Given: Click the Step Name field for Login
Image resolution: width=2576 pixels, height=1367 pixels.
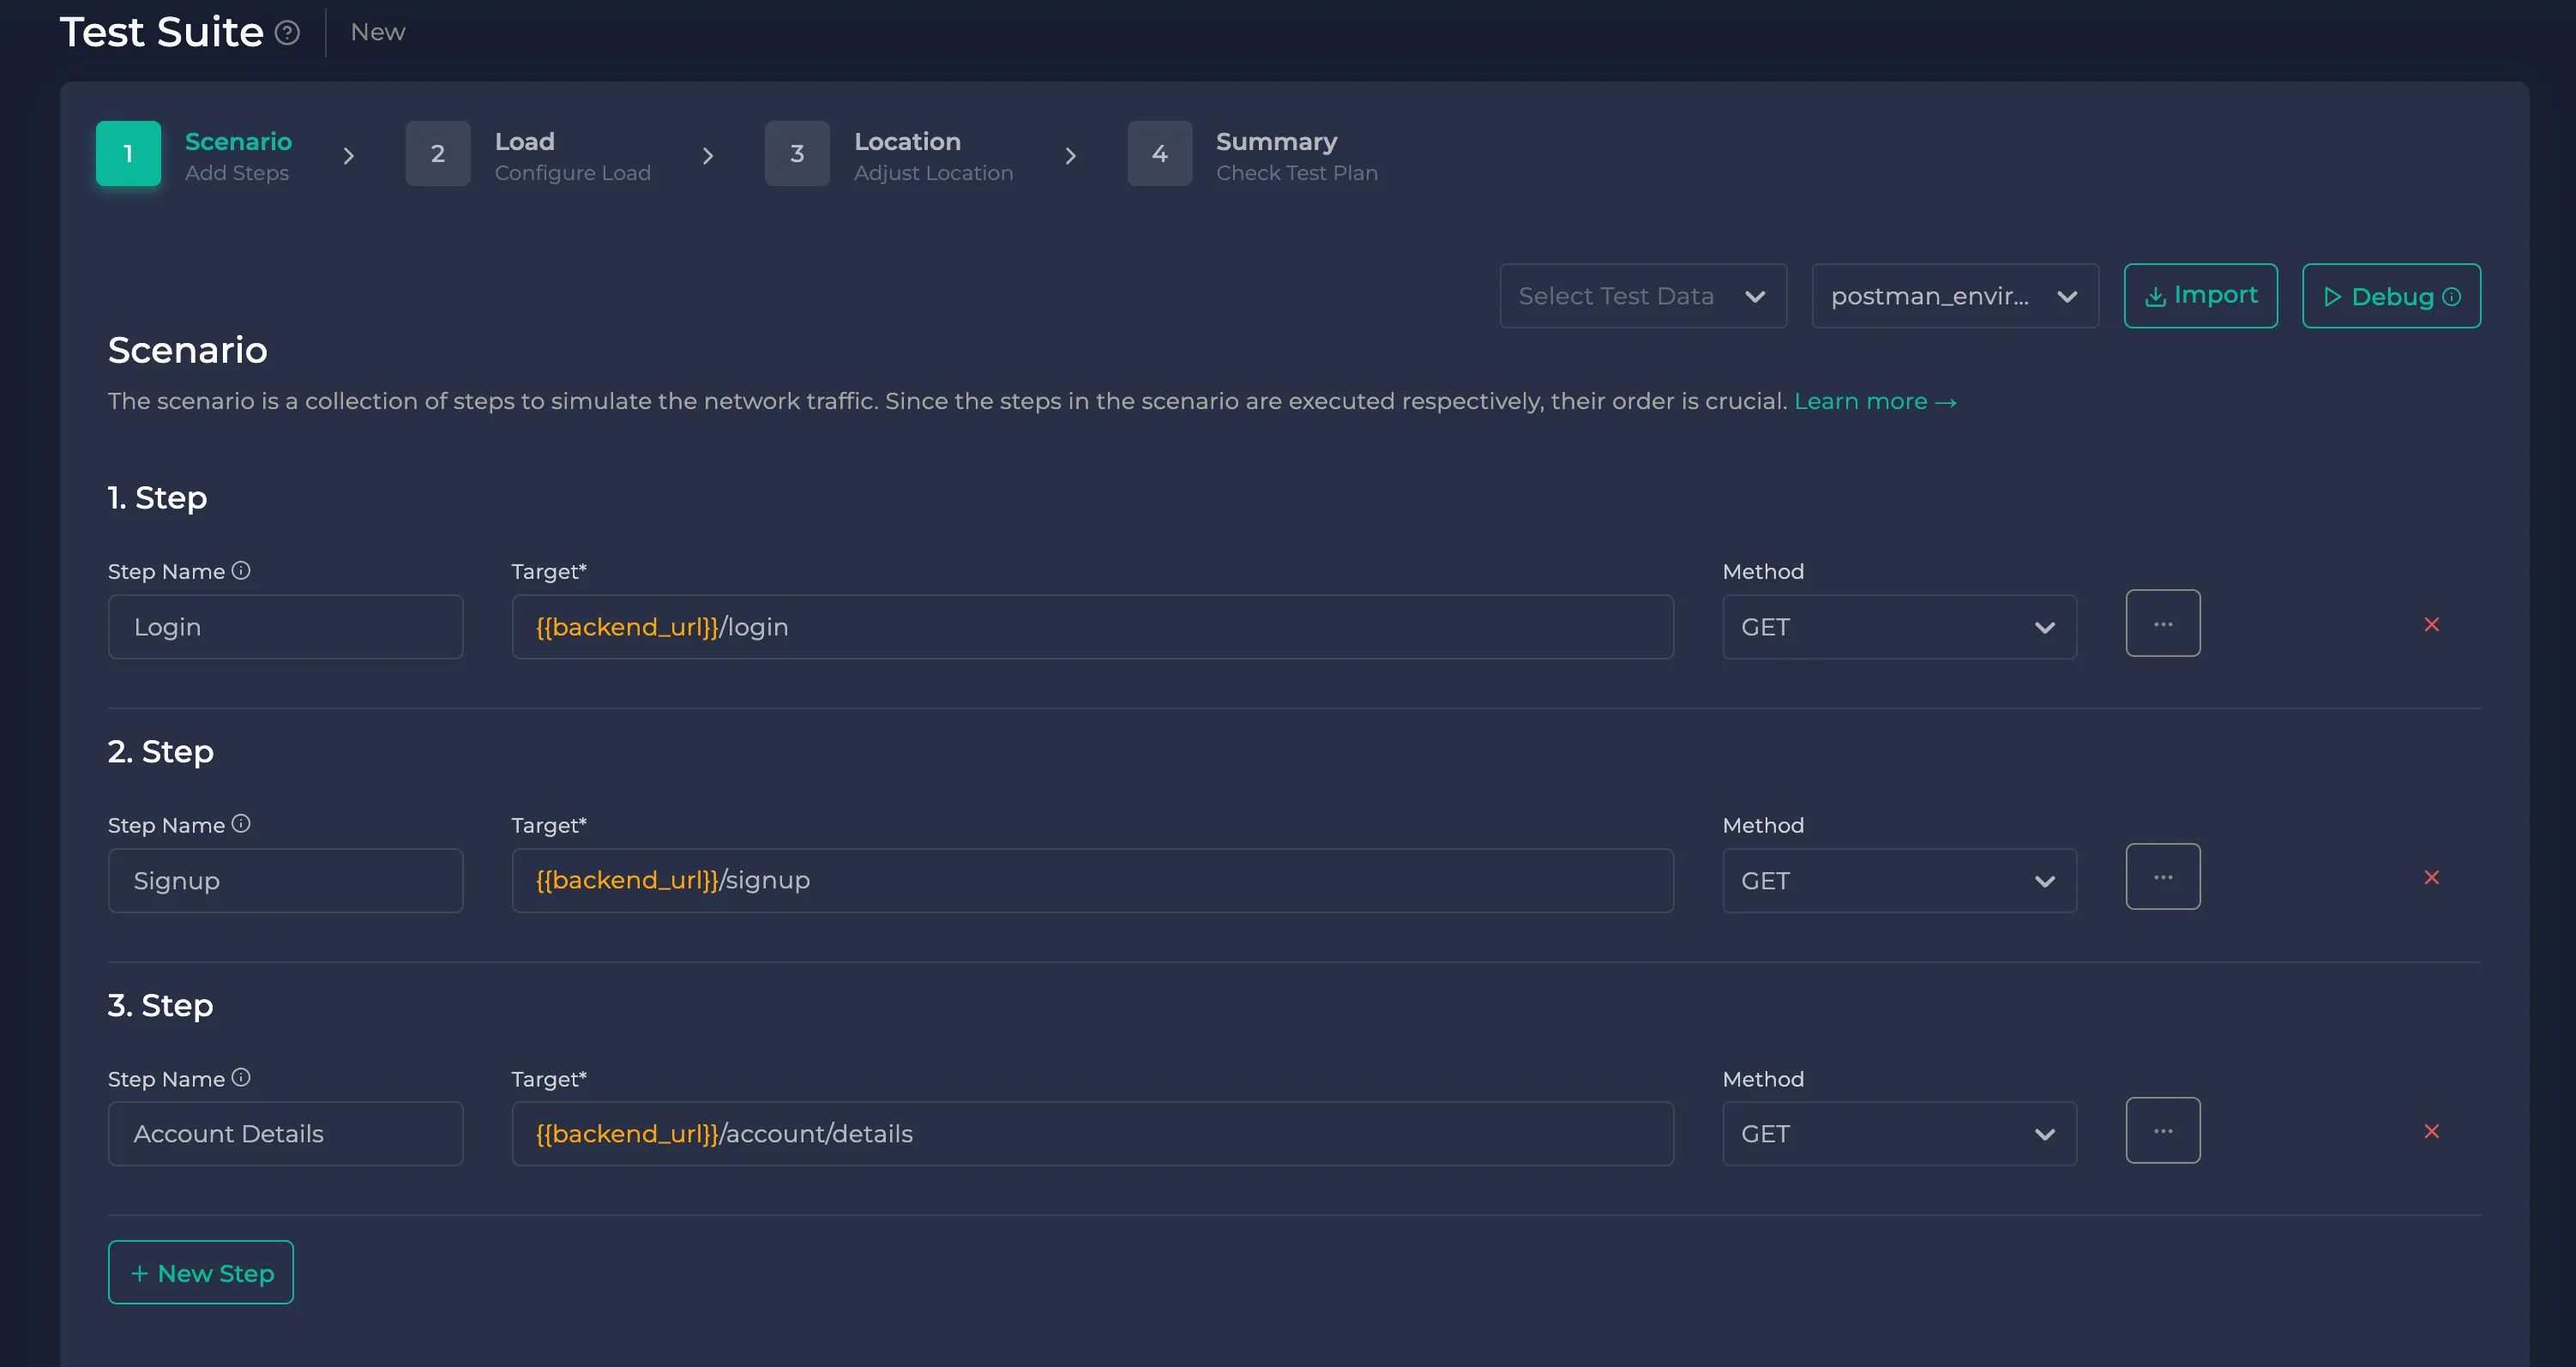Looking at the screenshot, I should coord(285,625).
